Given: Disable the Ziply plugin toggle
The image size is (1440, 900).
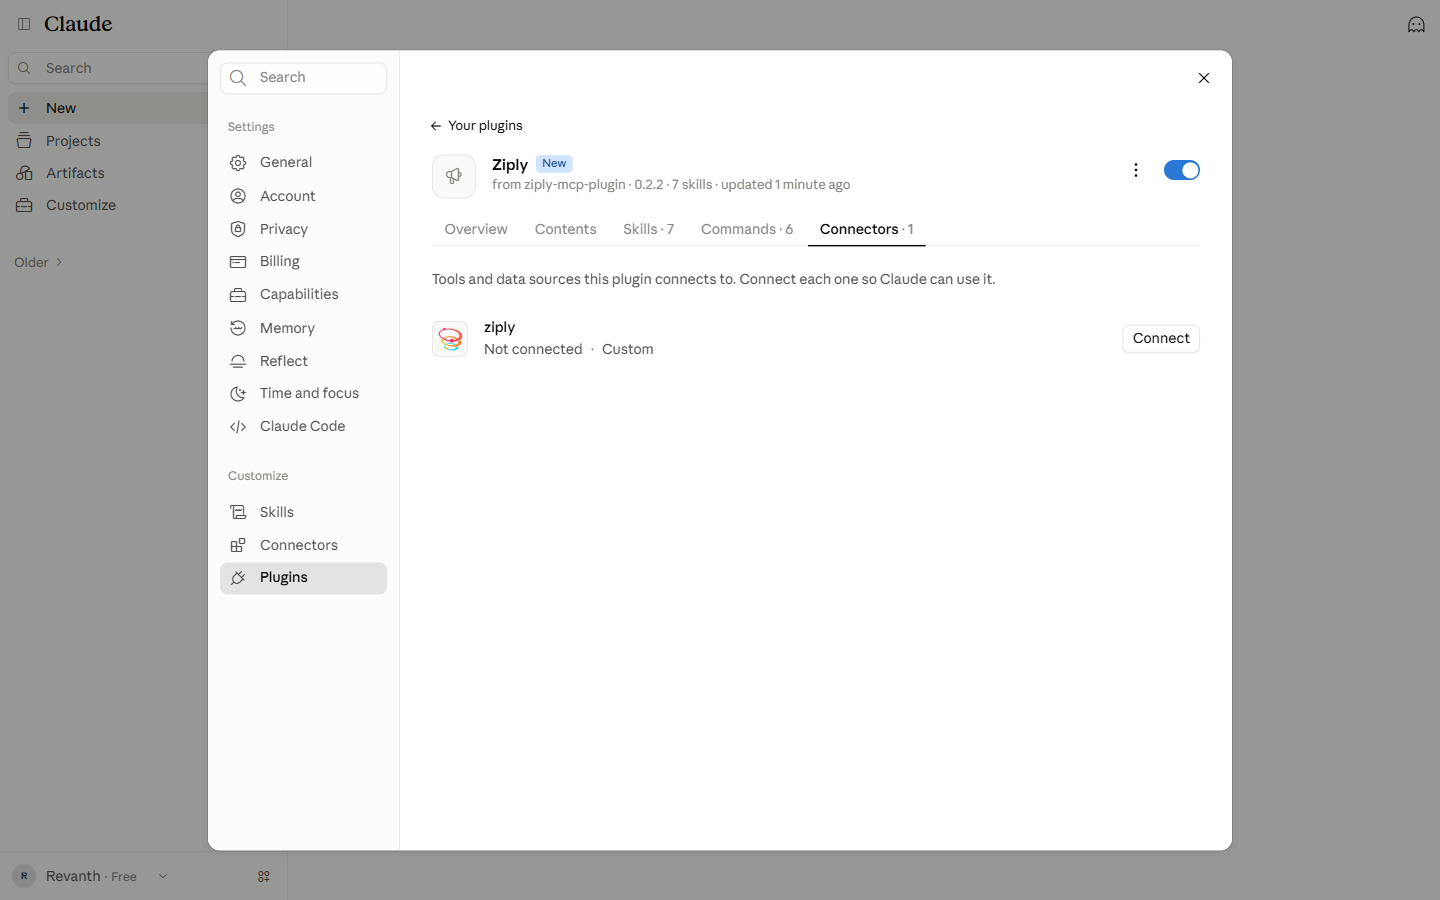Looking at the screenshot, I should pos(1182,170).
